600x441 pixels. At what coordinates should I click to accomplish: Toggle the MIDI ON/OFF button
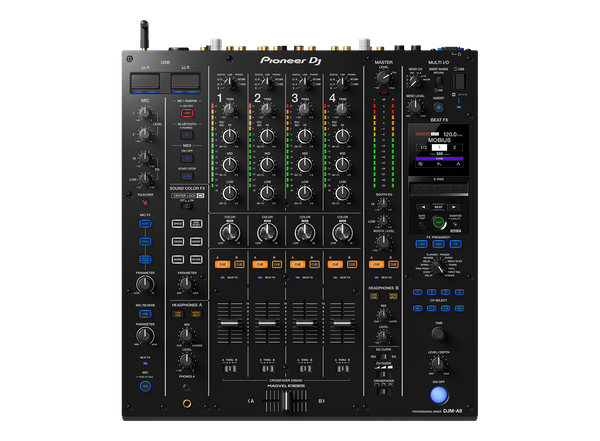pos(187,158)
